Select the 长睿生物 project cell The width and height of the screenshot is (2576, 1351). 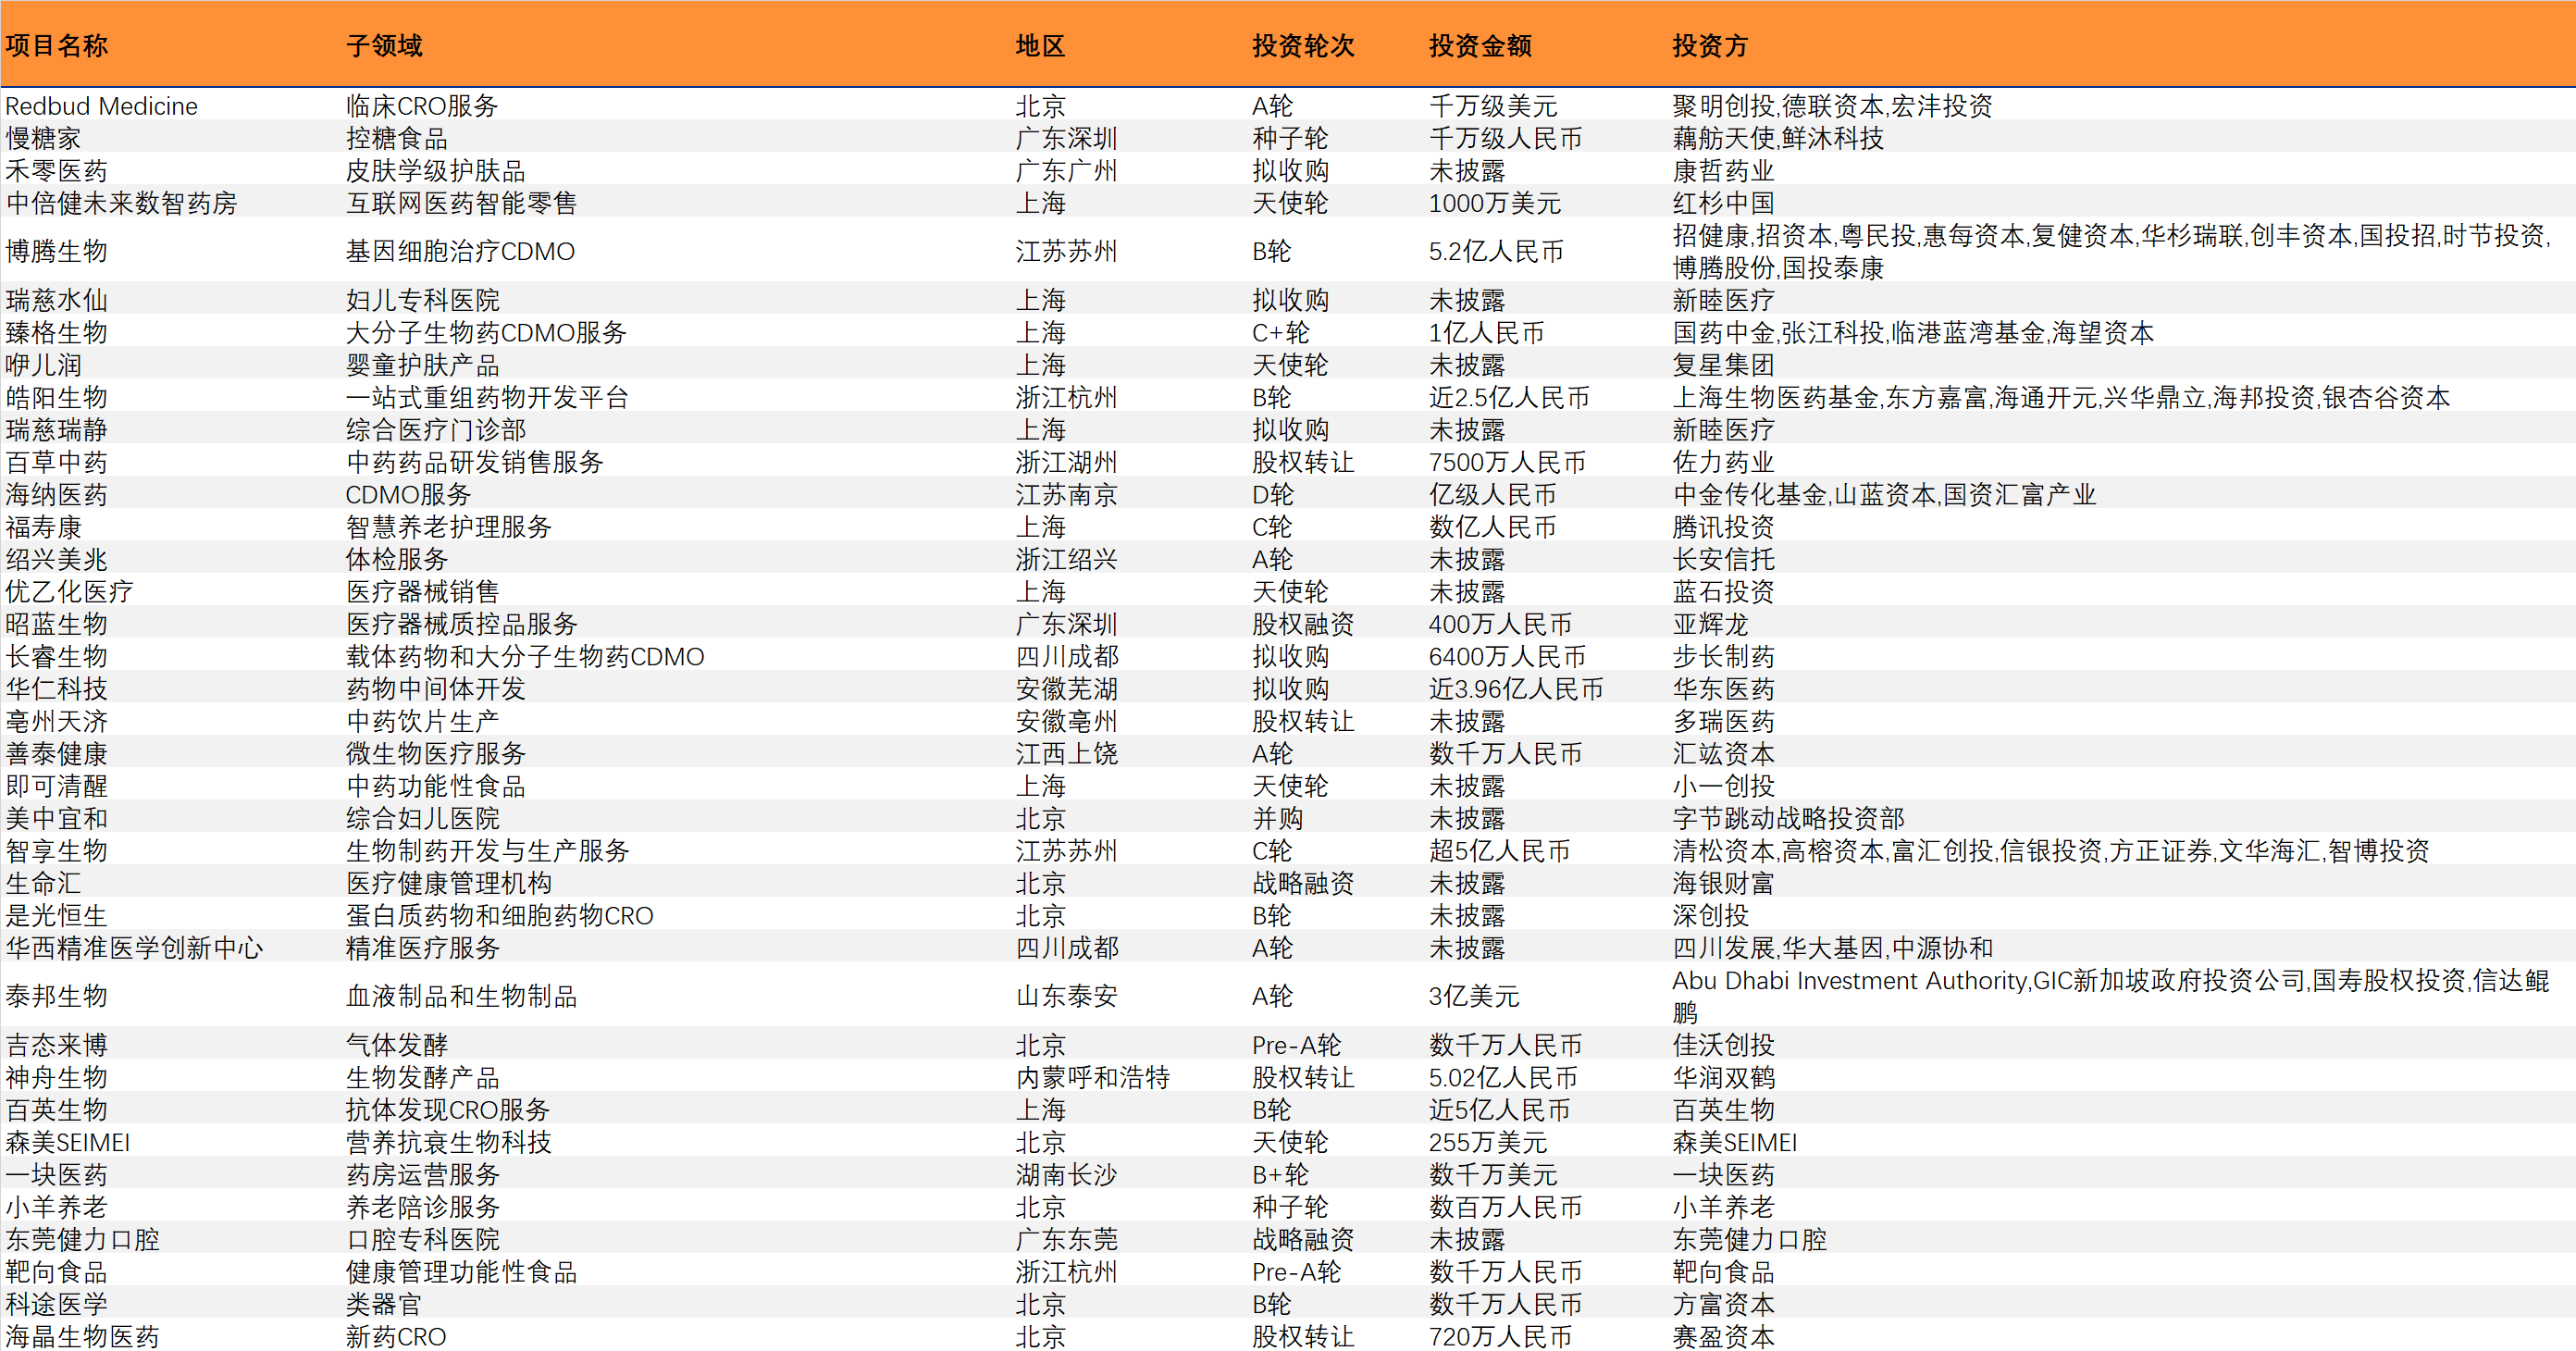(56, 657)
